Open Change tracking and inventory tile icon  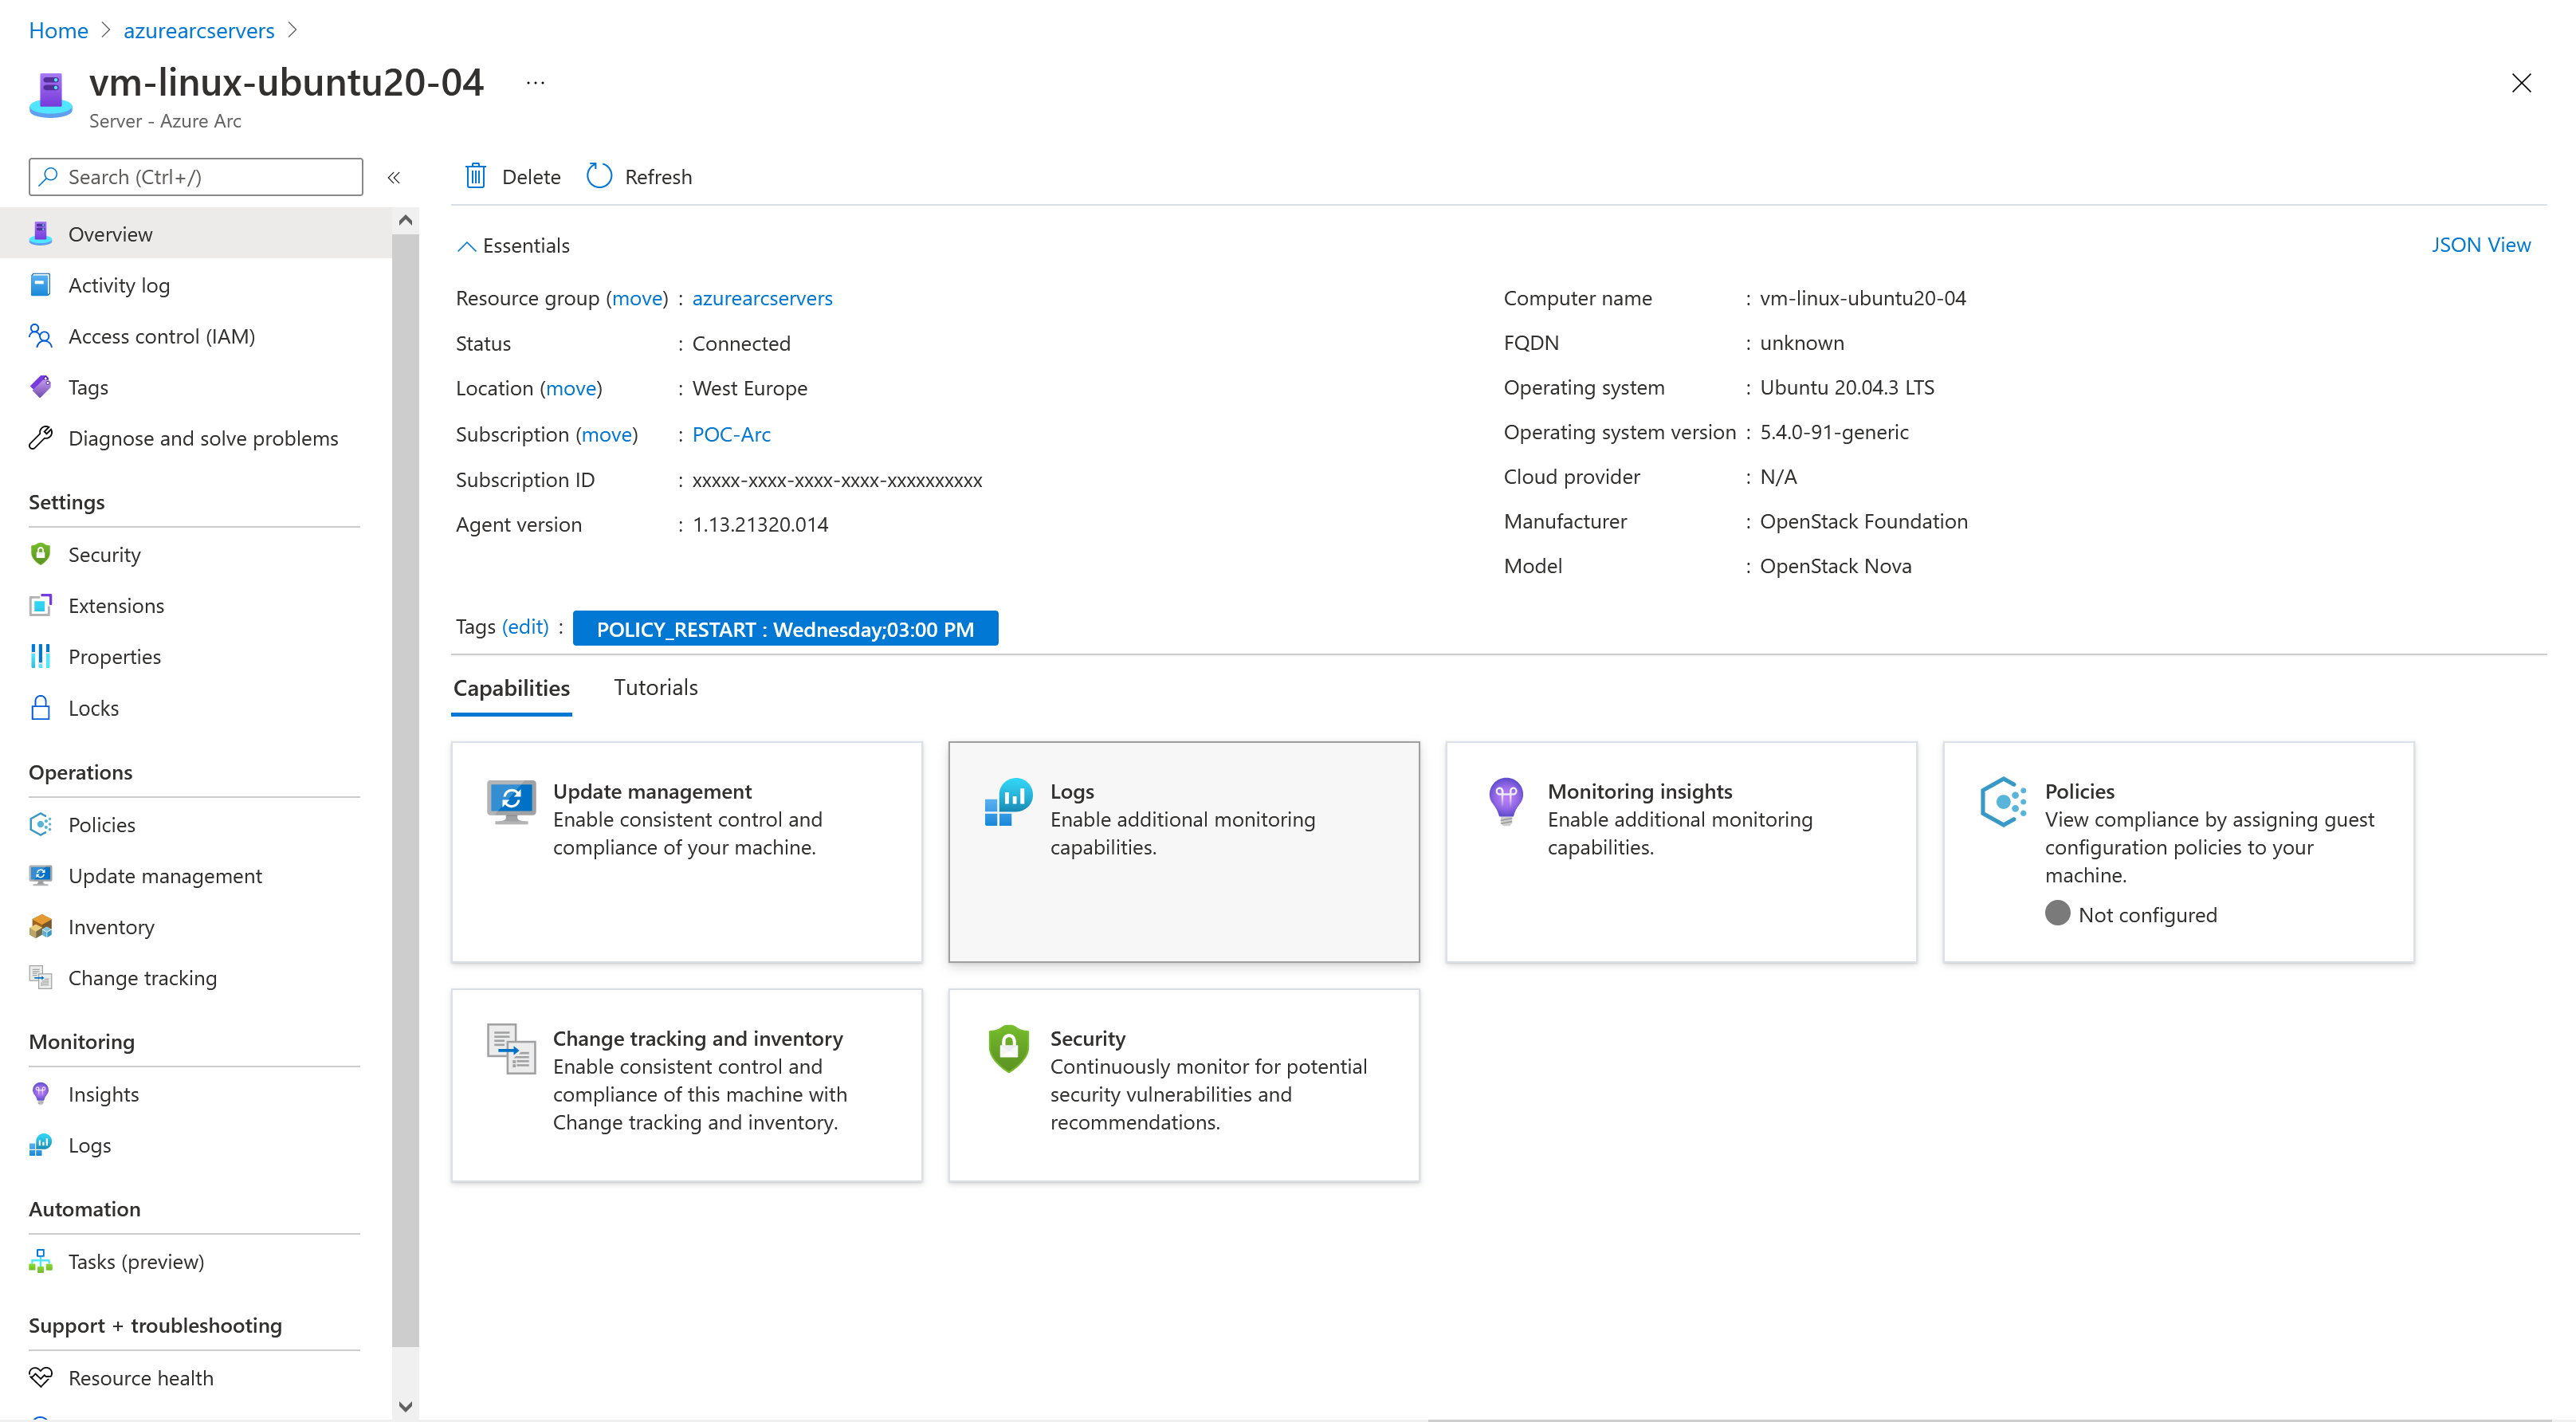click(x=511, y=1048)
